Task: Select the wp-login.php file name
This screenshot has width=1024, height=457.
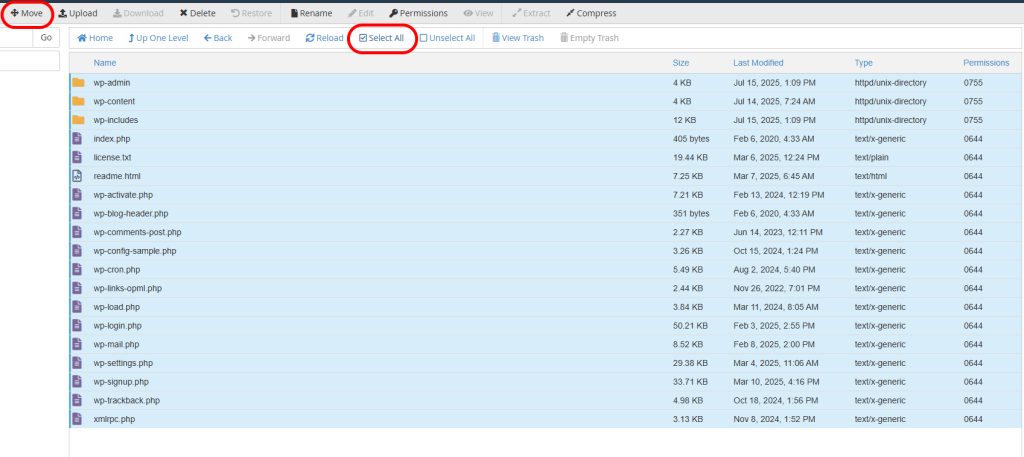Action: click(x=118, y=326)
